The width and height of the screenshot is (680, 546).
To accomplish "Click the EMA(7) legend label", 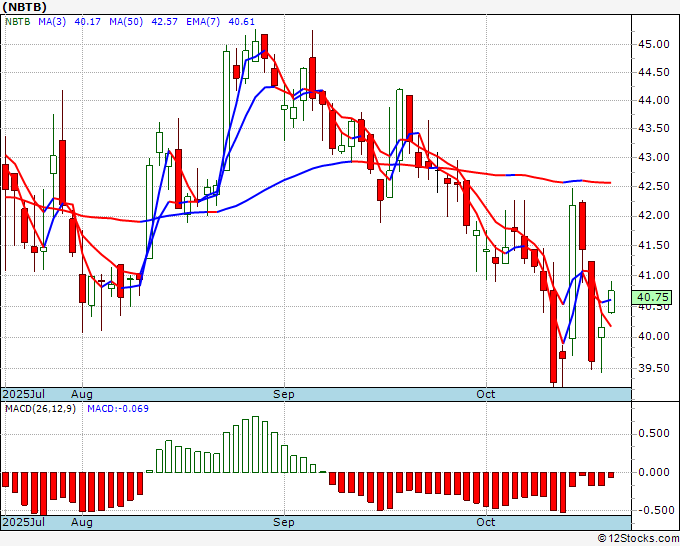I will pos(203,22).
